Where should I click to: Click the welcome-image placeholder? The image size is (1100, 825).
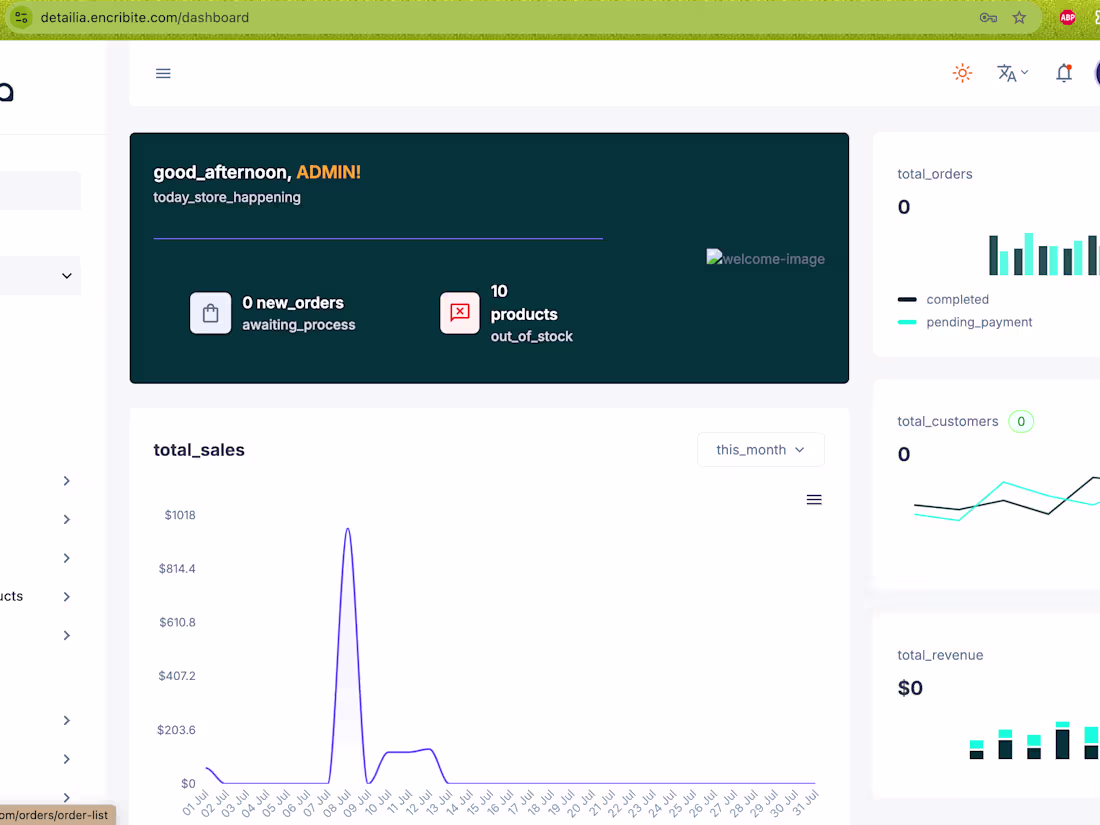click(x=765, y=259)
